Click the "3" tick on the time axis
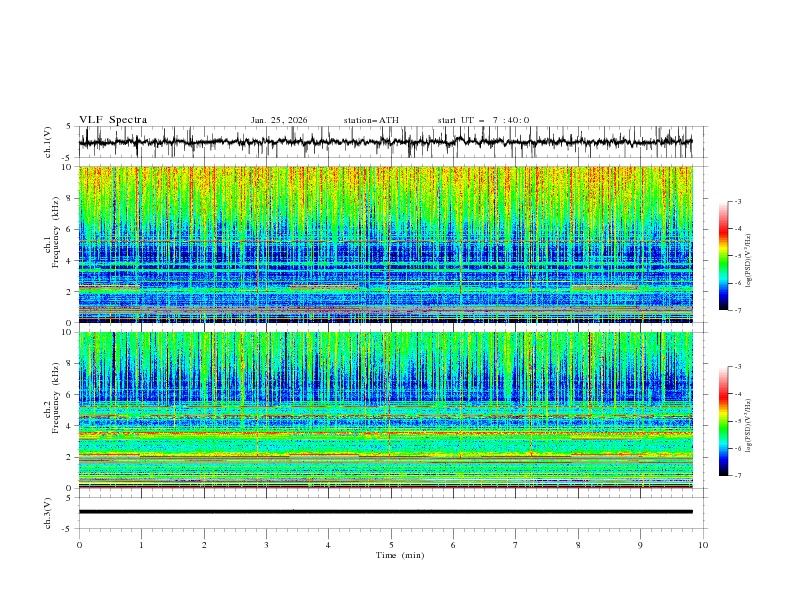Viewport: 792px width, 612px height. tap(266, 545)
